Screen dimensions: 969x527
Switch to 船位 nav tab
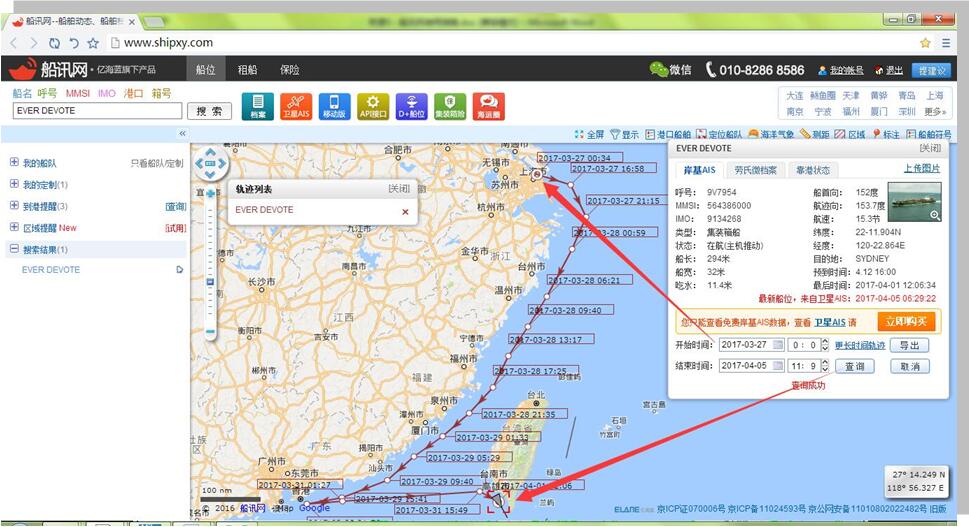point(206,69)
